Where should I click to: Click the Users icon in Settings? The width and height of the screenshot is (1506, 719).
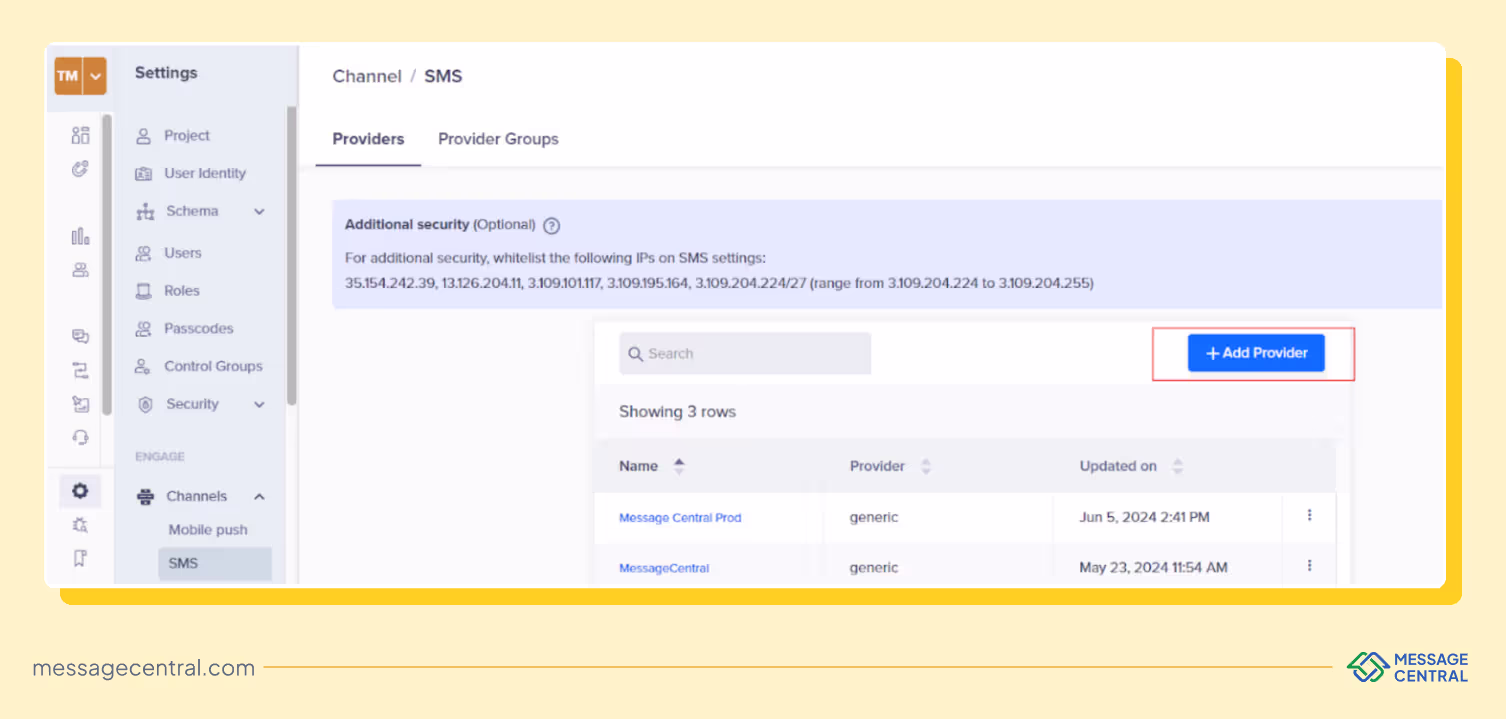(x=144, y=253)
